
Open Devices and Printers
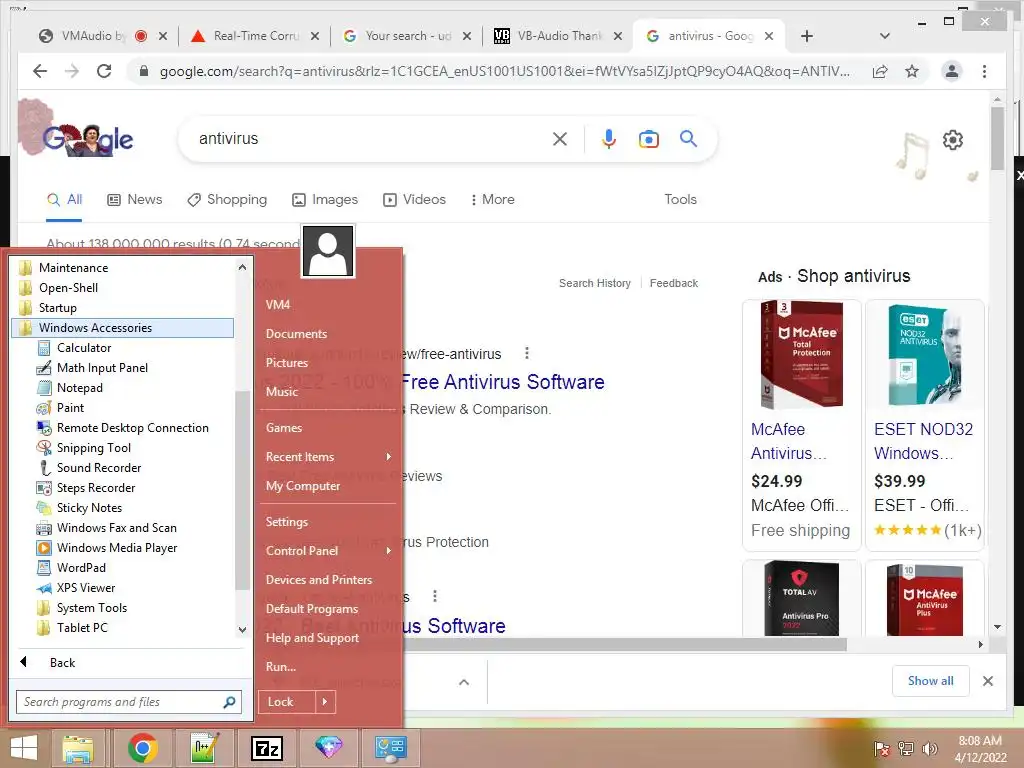tap(319, 580)
